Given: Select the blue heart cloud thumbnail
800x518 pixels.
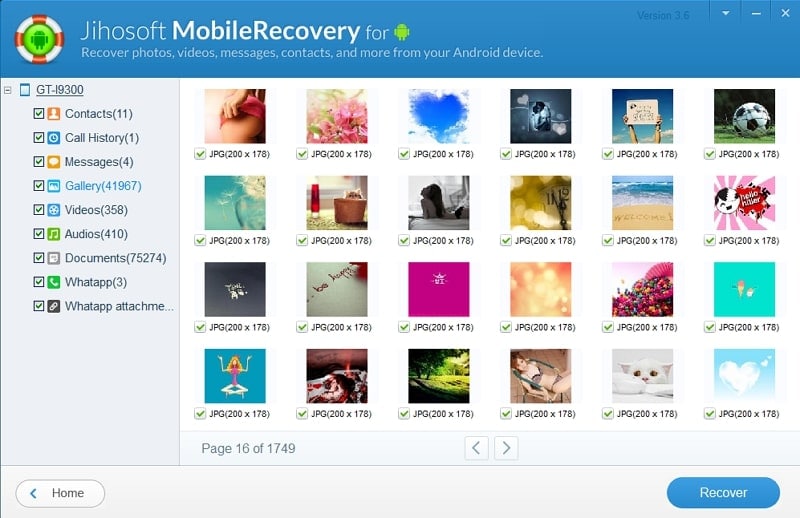Looking at the screenshot, I should 439,116.
